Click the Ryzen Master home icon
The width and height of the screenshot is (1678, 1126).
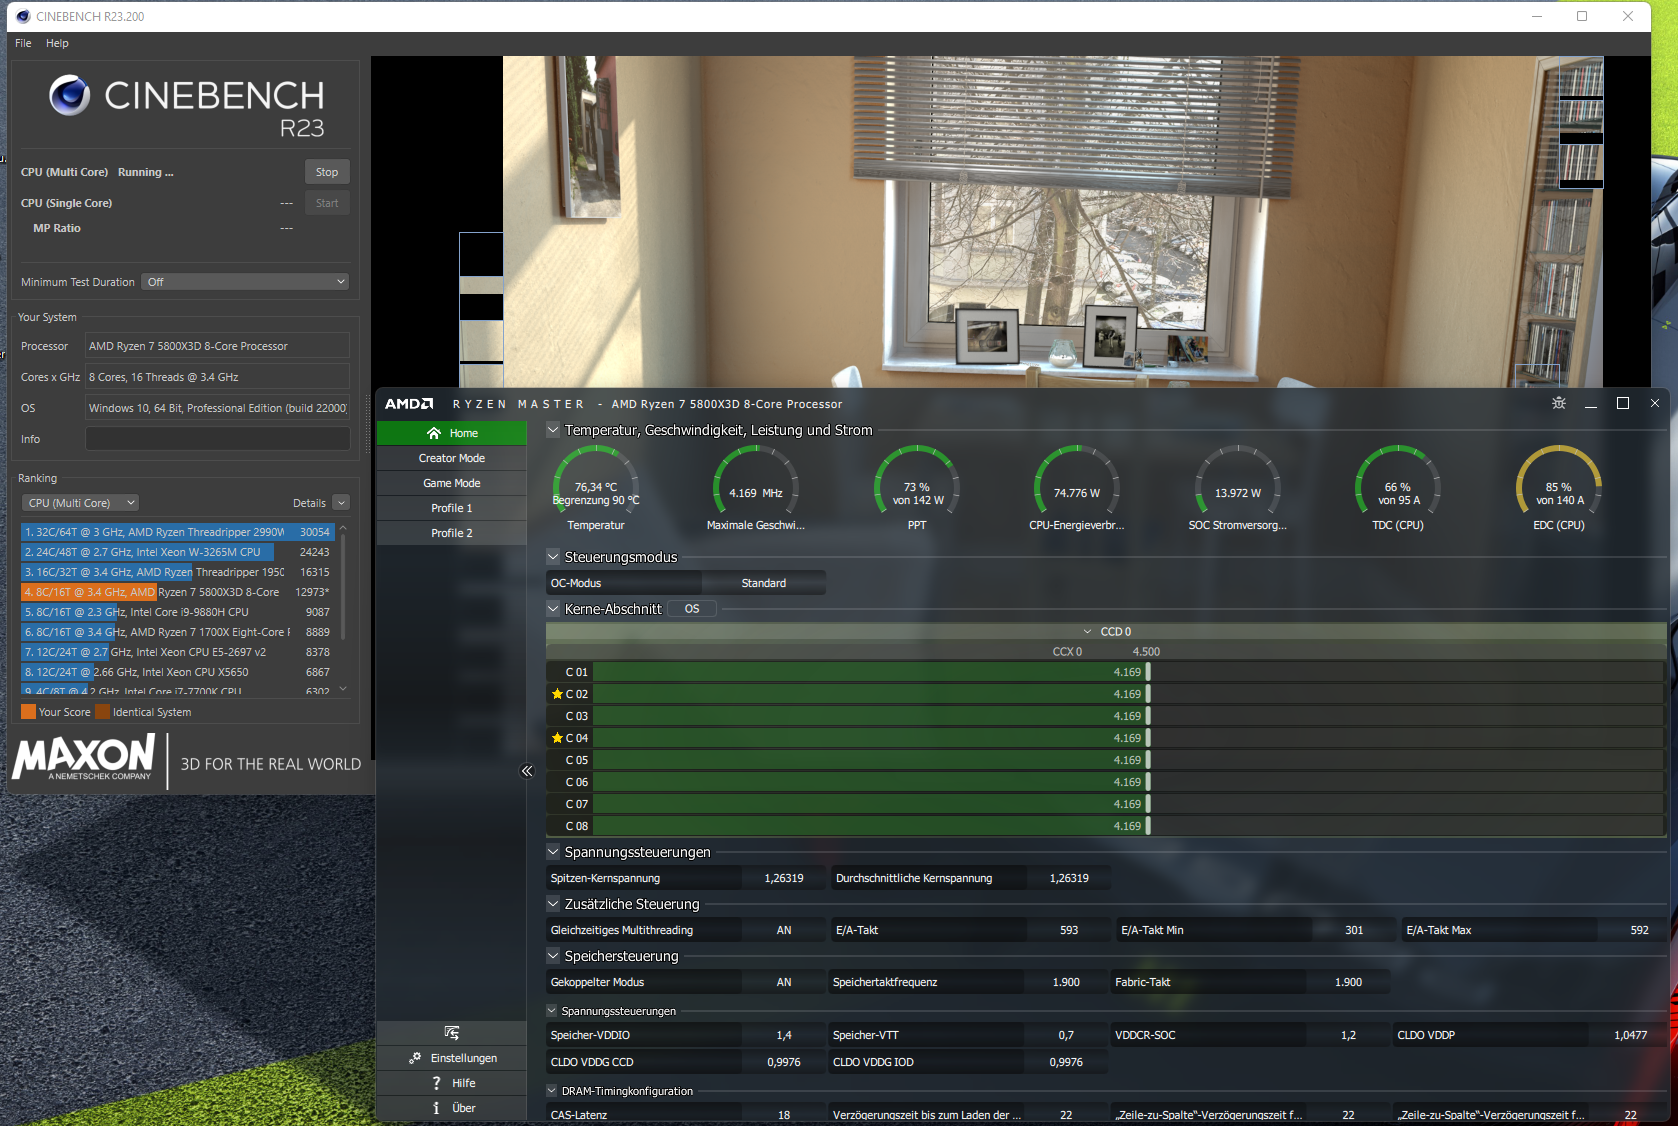coord(434,433)
